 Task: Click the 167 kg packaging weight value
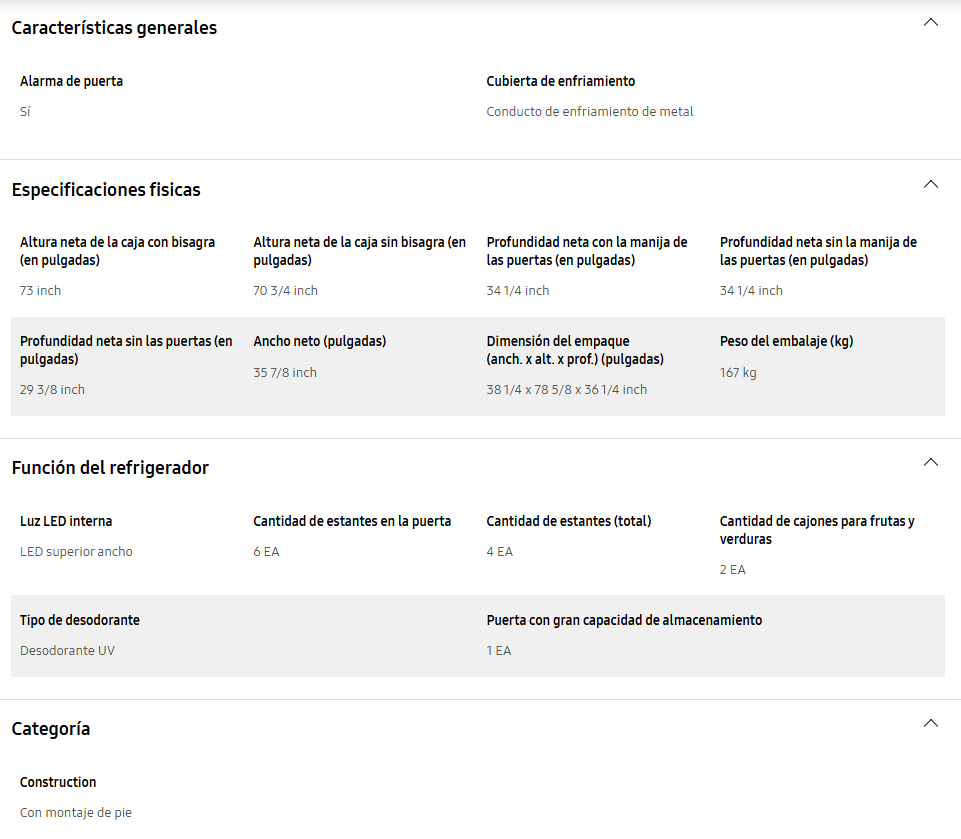tap(738, 373)
